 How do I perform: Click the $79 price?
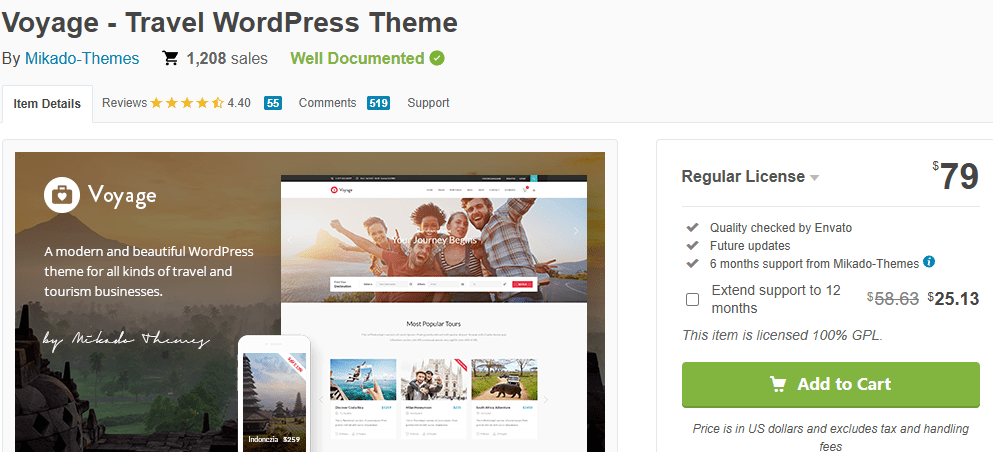[x=956, y=177]
